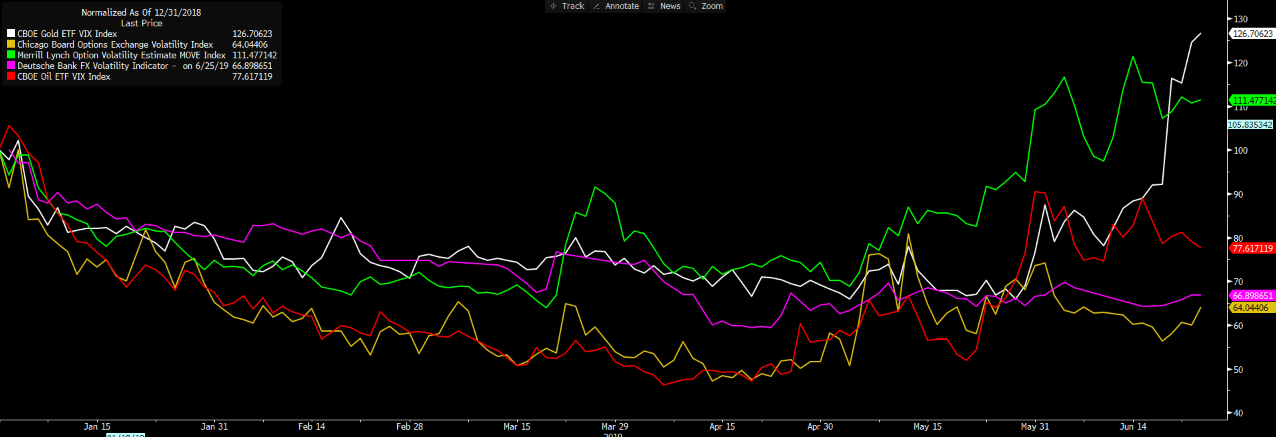Screen dimensions: 1276x437
Task: Activate the Track crosshair tool
Action: pyautogui.click(x=566, y=6)
